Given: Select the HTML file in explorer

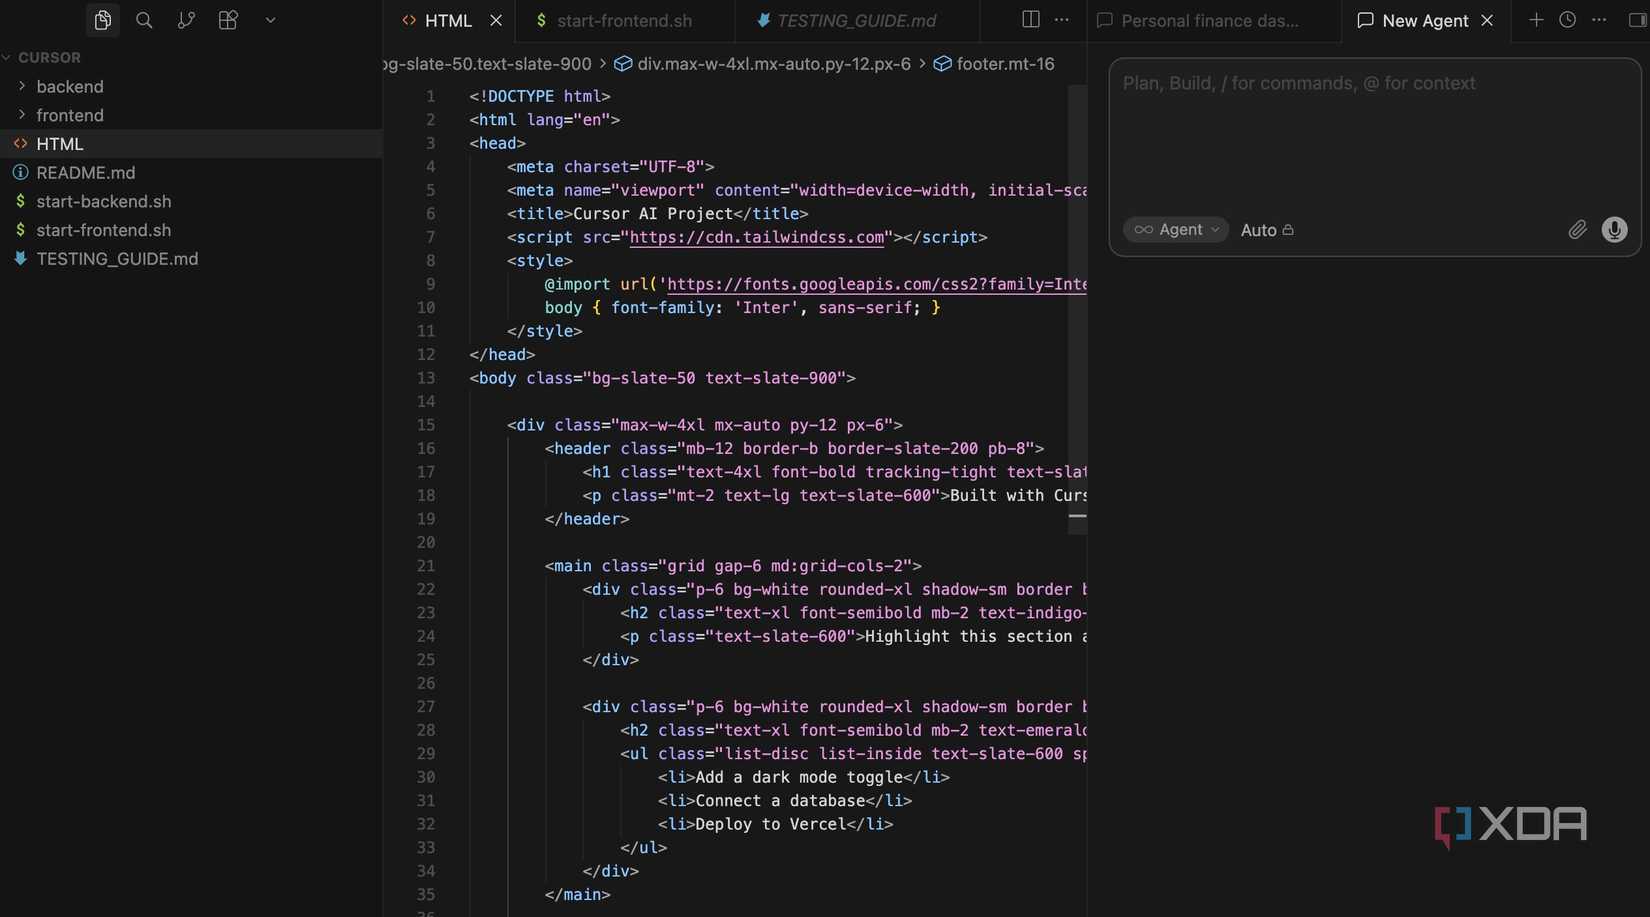Looking at the screenshot, I should (191, 144).
